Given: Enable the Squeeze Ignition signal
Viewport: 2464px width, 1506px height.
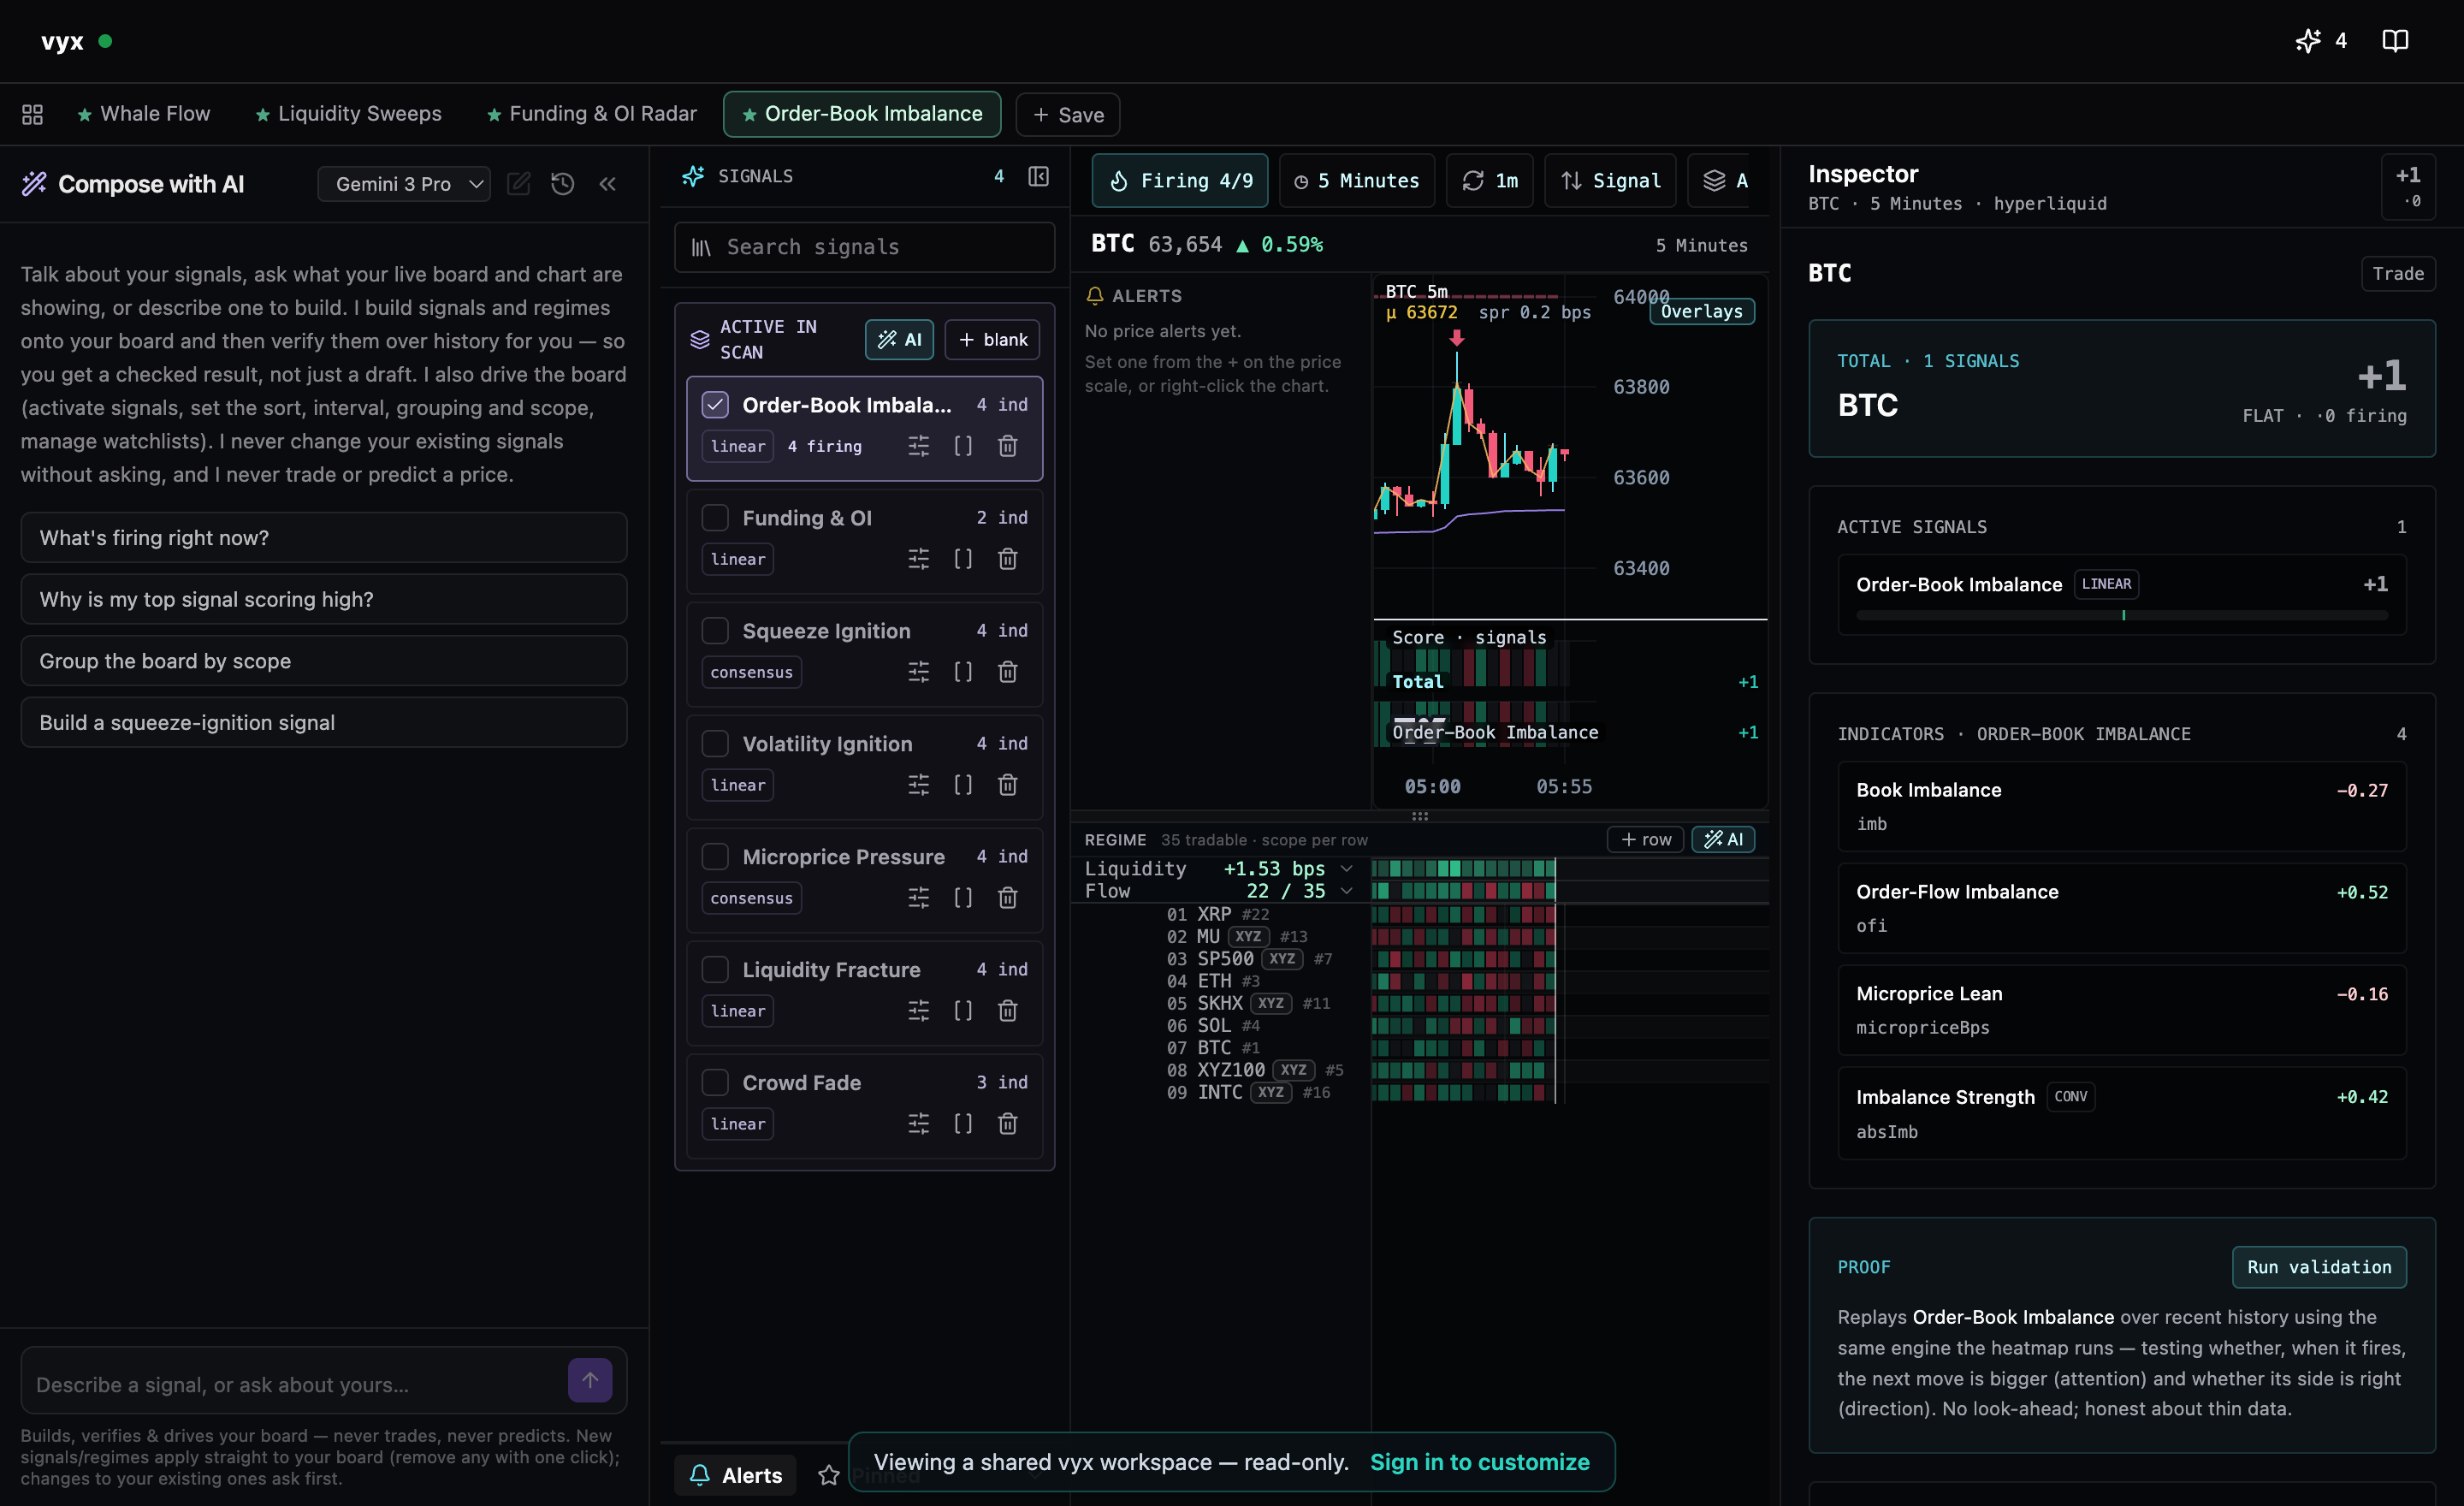Looking at the screenshot, I should coord(715,631).
